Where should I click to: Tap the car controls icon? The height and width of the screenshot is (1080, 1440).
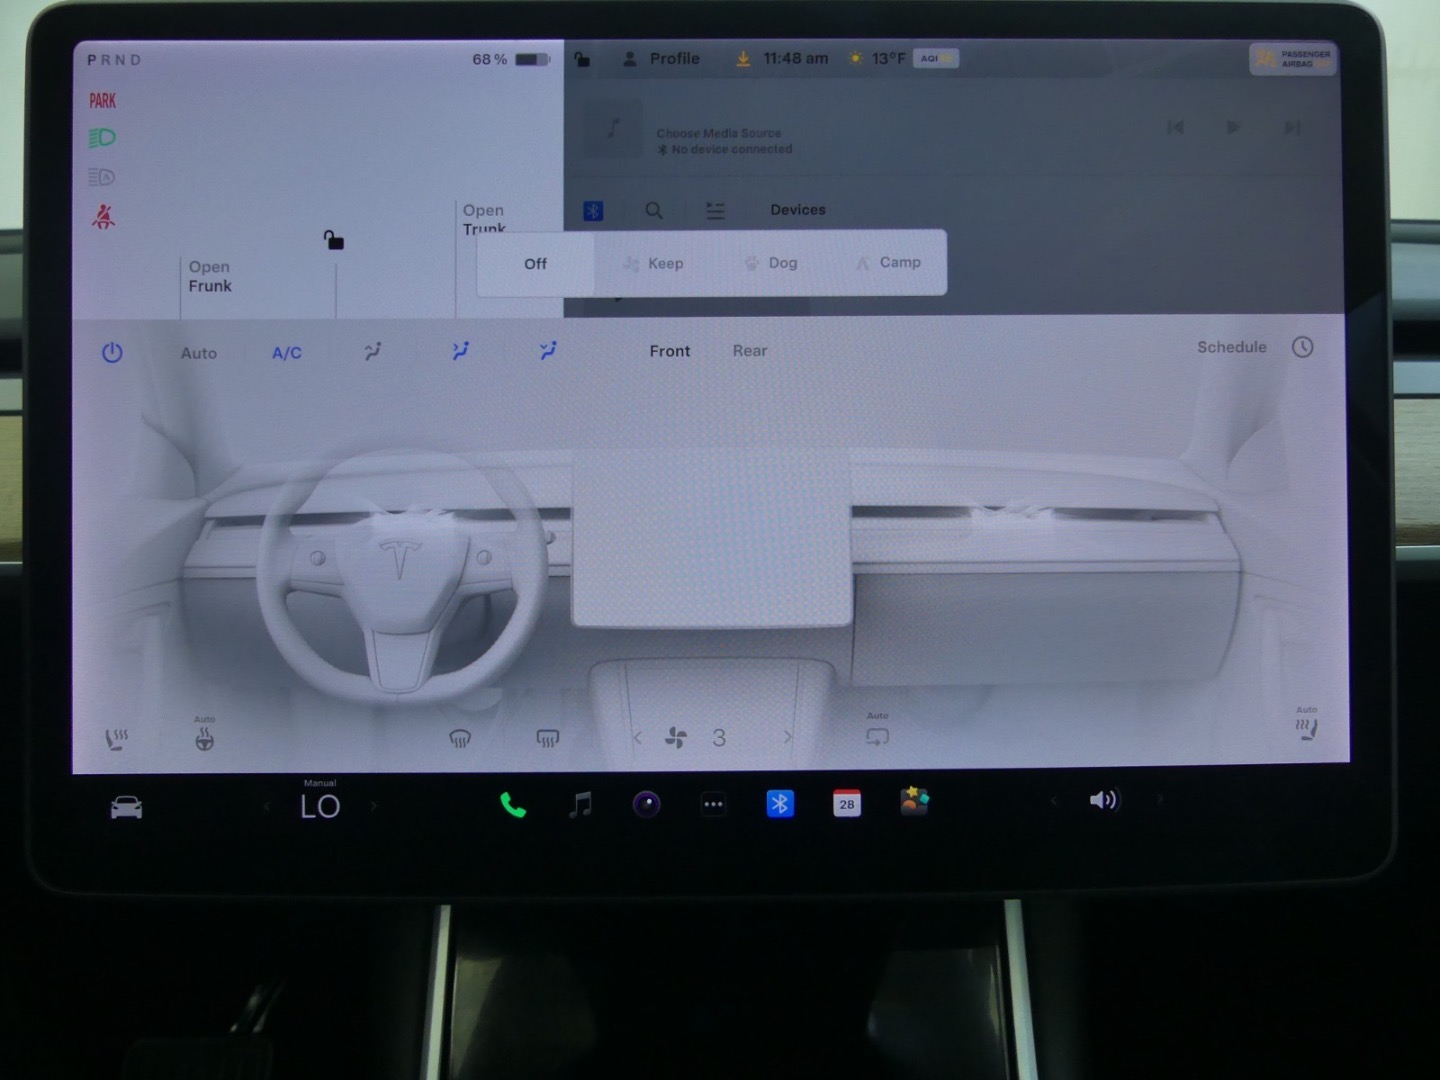[126, 807]
